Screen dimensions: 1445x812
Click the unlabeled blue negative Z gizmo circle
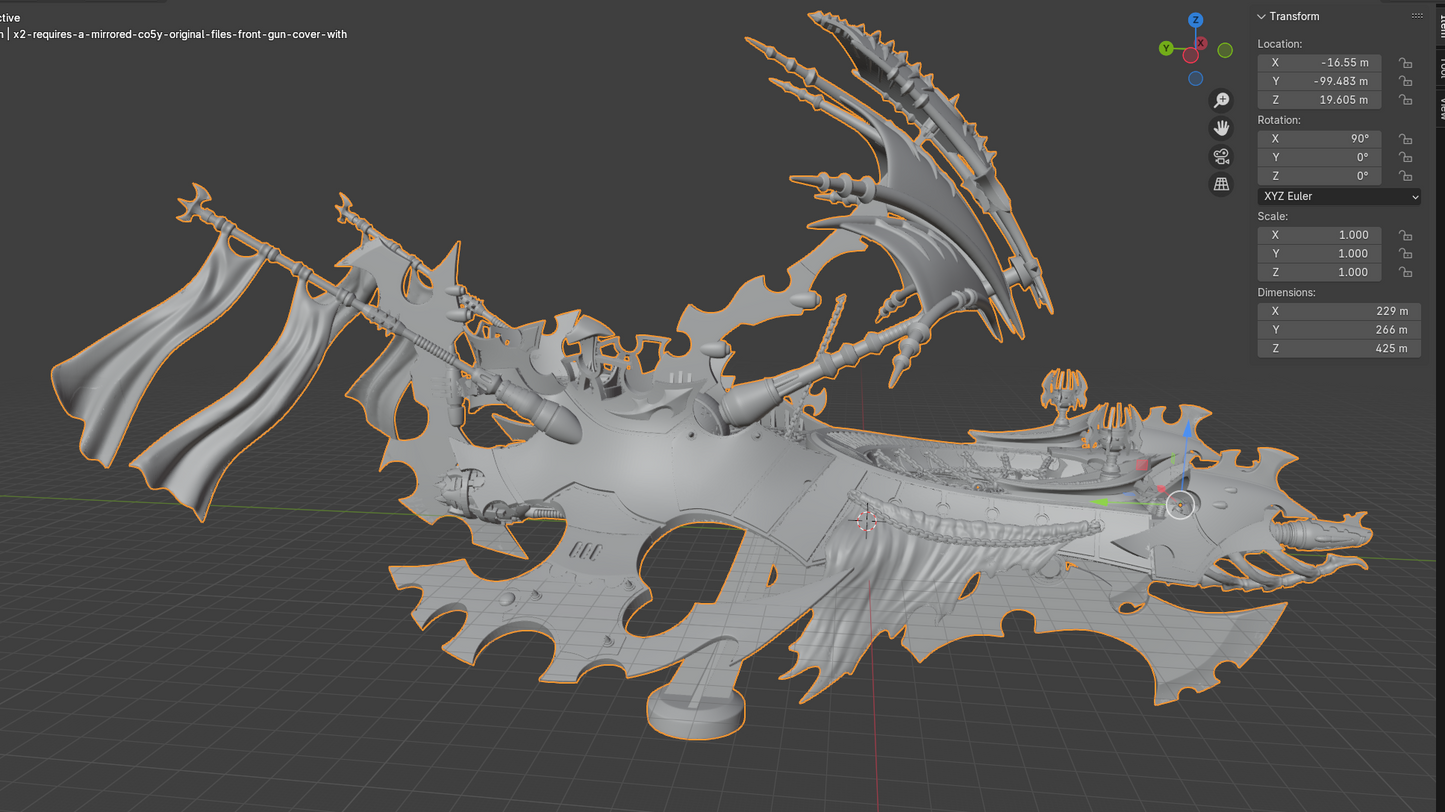[x=1195, y=79]
